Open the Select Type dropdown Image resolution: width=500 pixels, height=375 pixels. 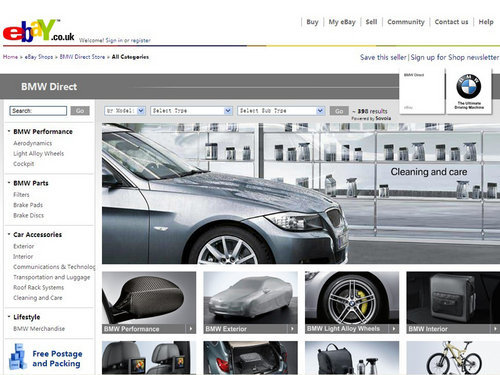(x=191, y=111)
